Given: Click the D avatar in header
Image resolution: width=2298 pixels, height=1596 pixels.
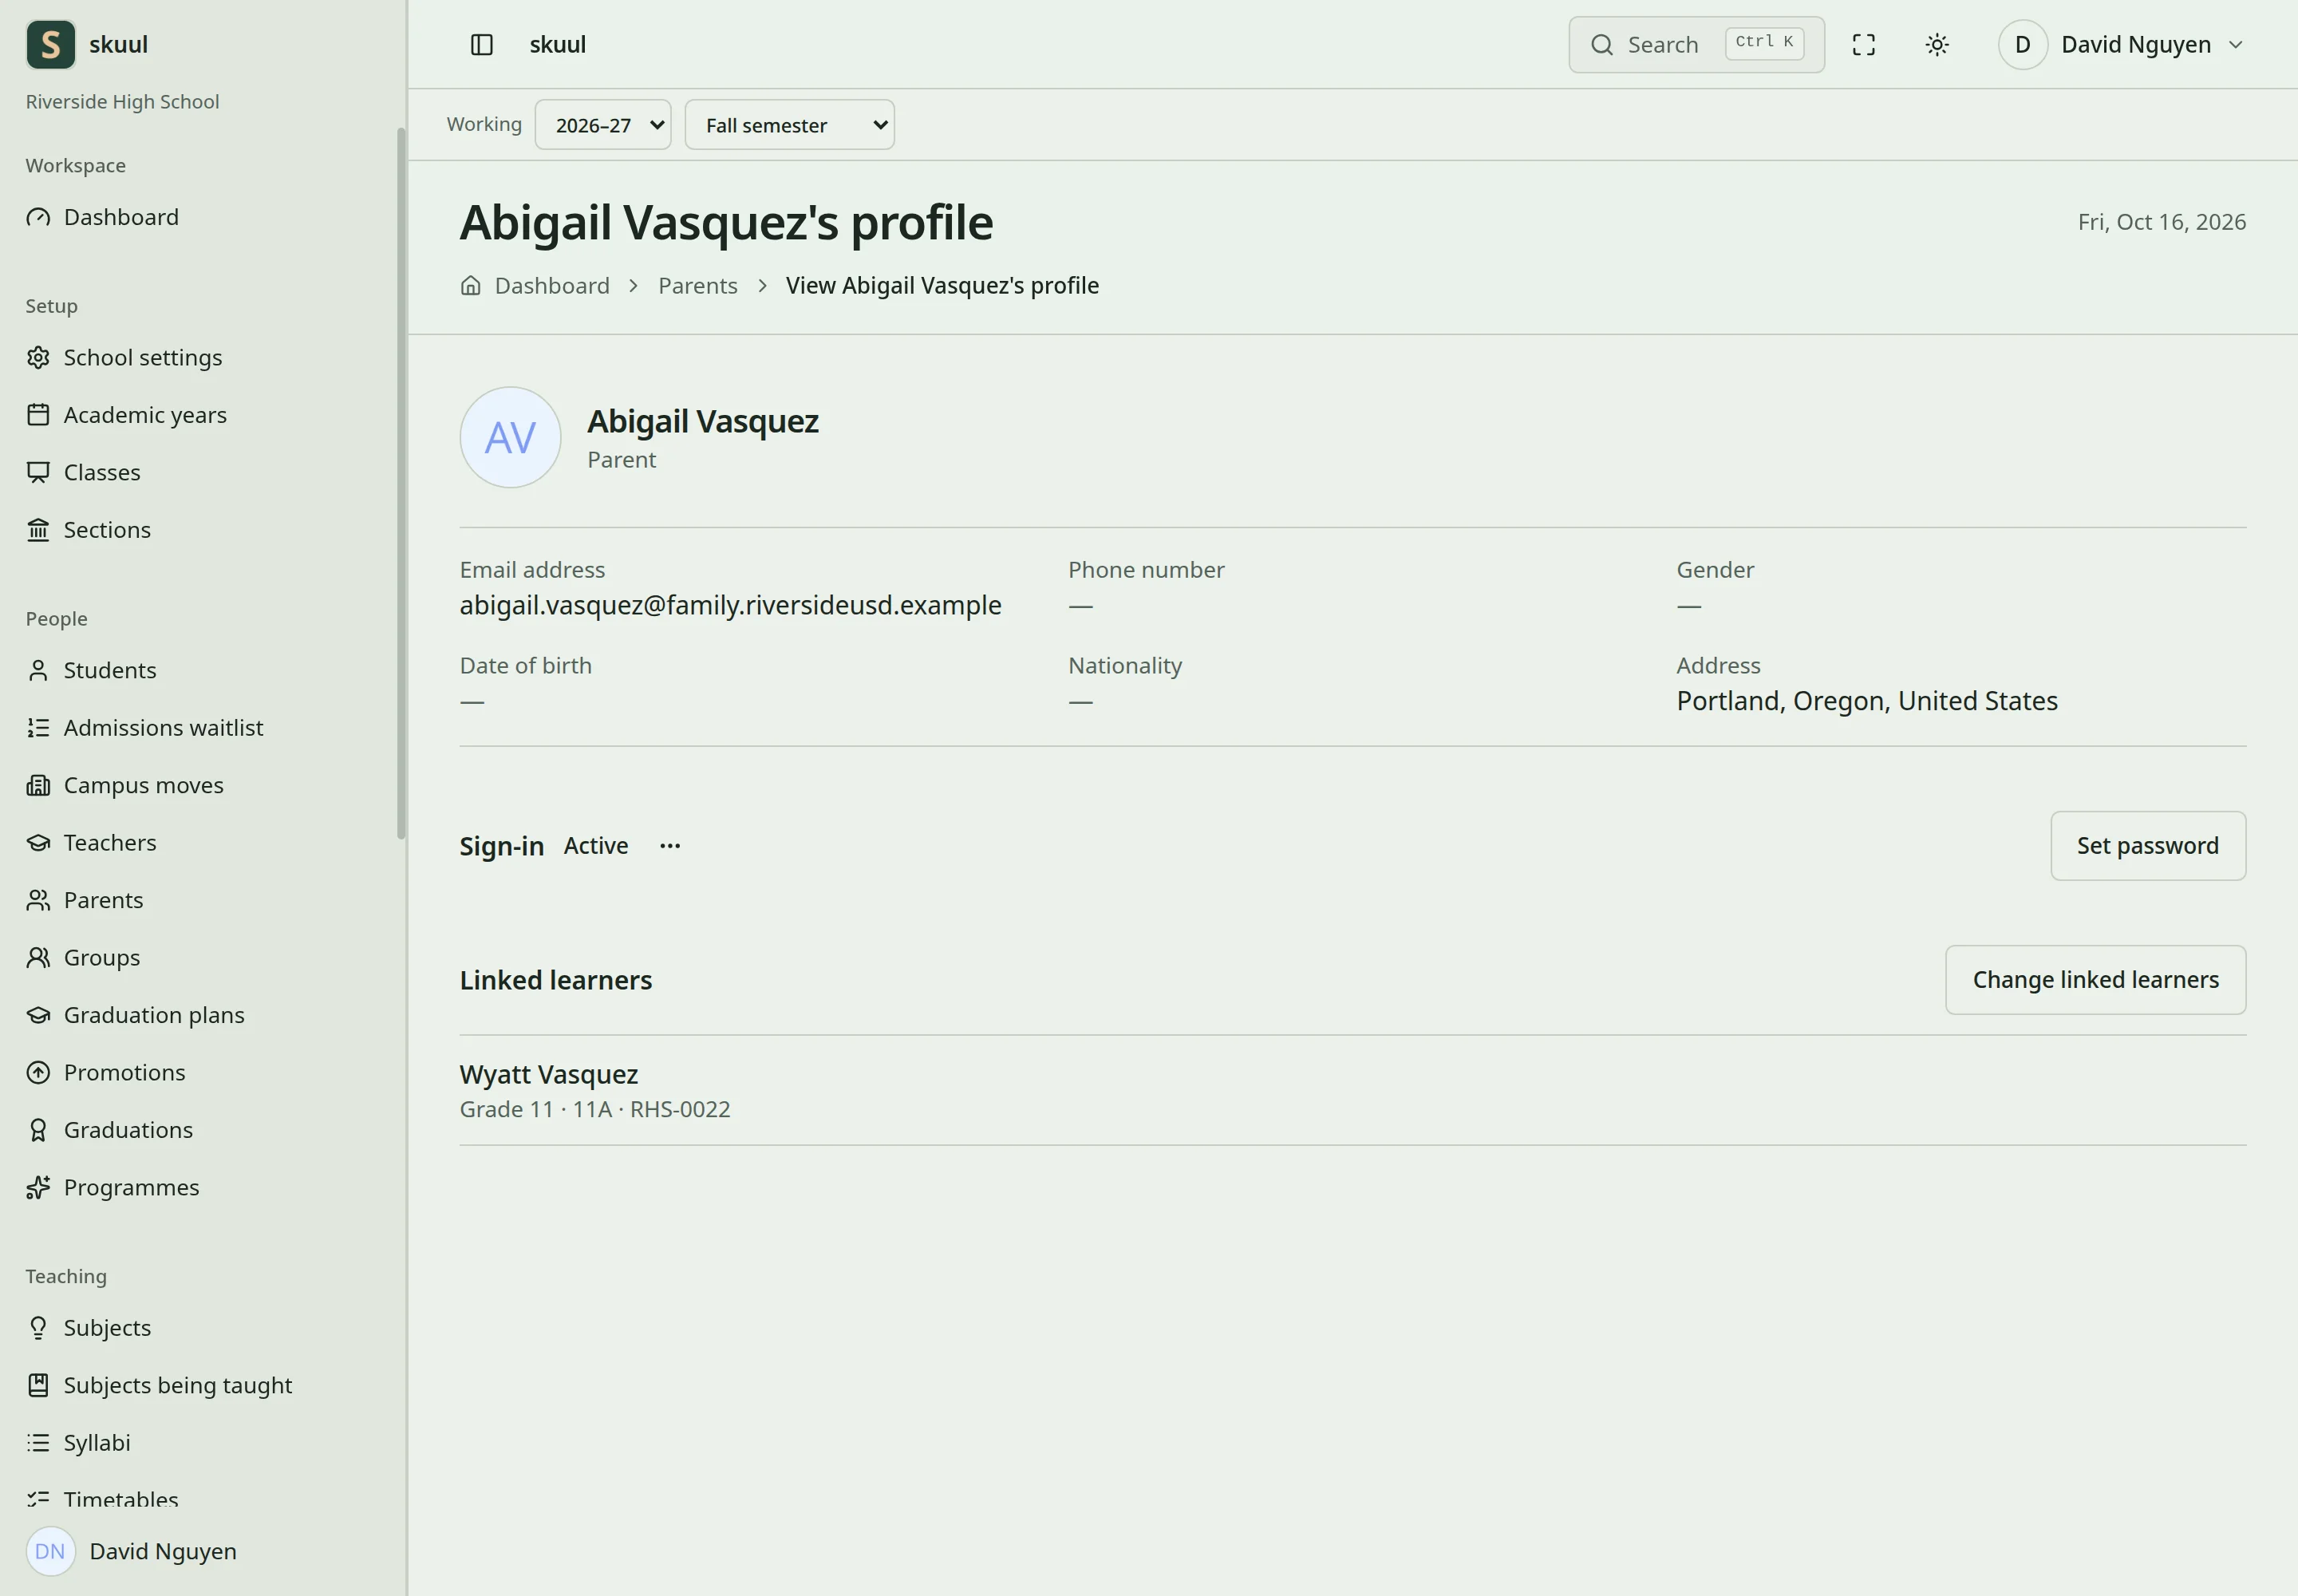Looking at the screenshot, I should [x=2022, y=45].
